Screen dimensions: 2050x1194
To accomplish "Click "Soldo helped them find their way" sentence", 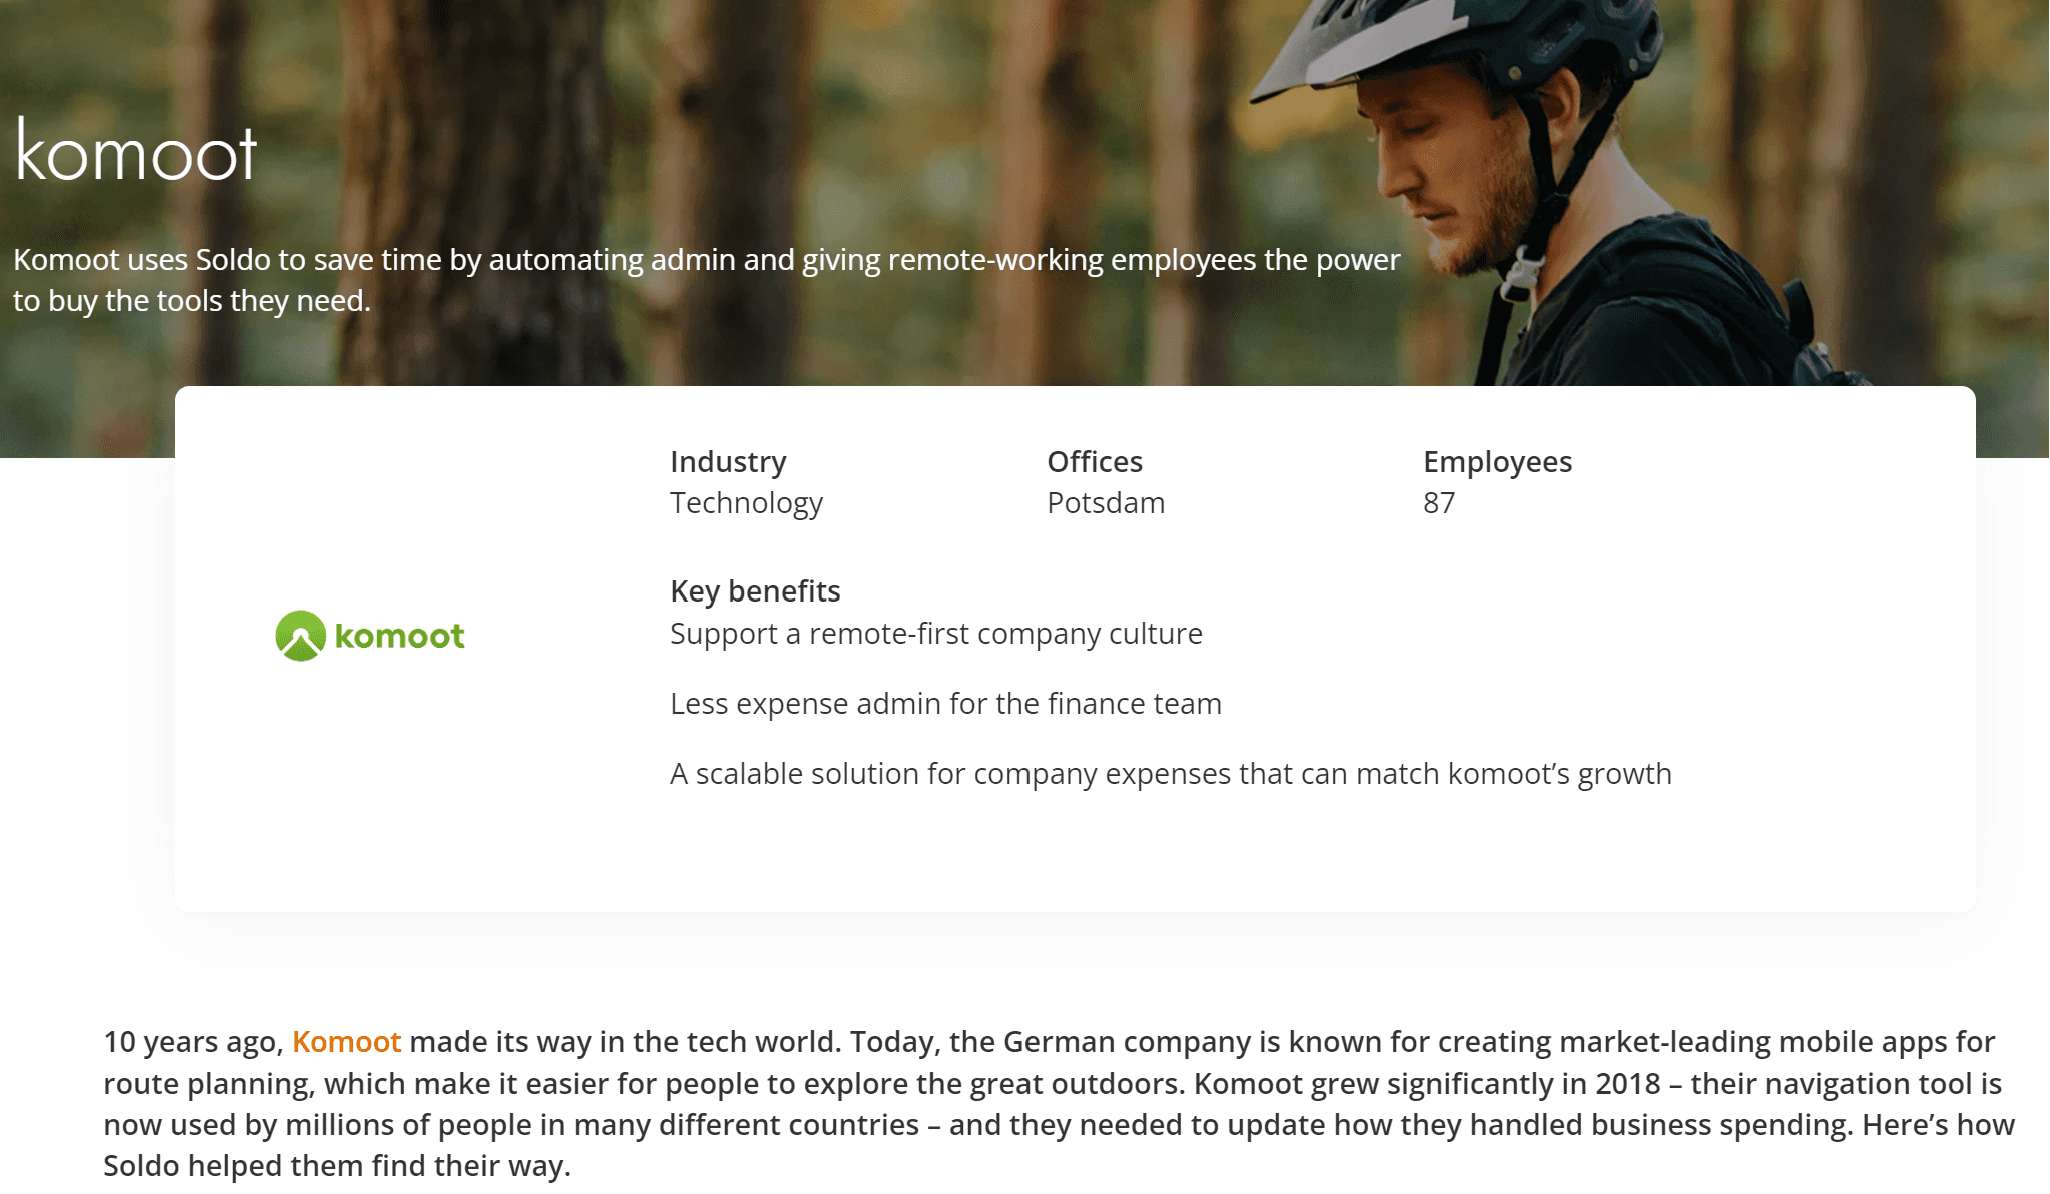I will click(337, 1166).
